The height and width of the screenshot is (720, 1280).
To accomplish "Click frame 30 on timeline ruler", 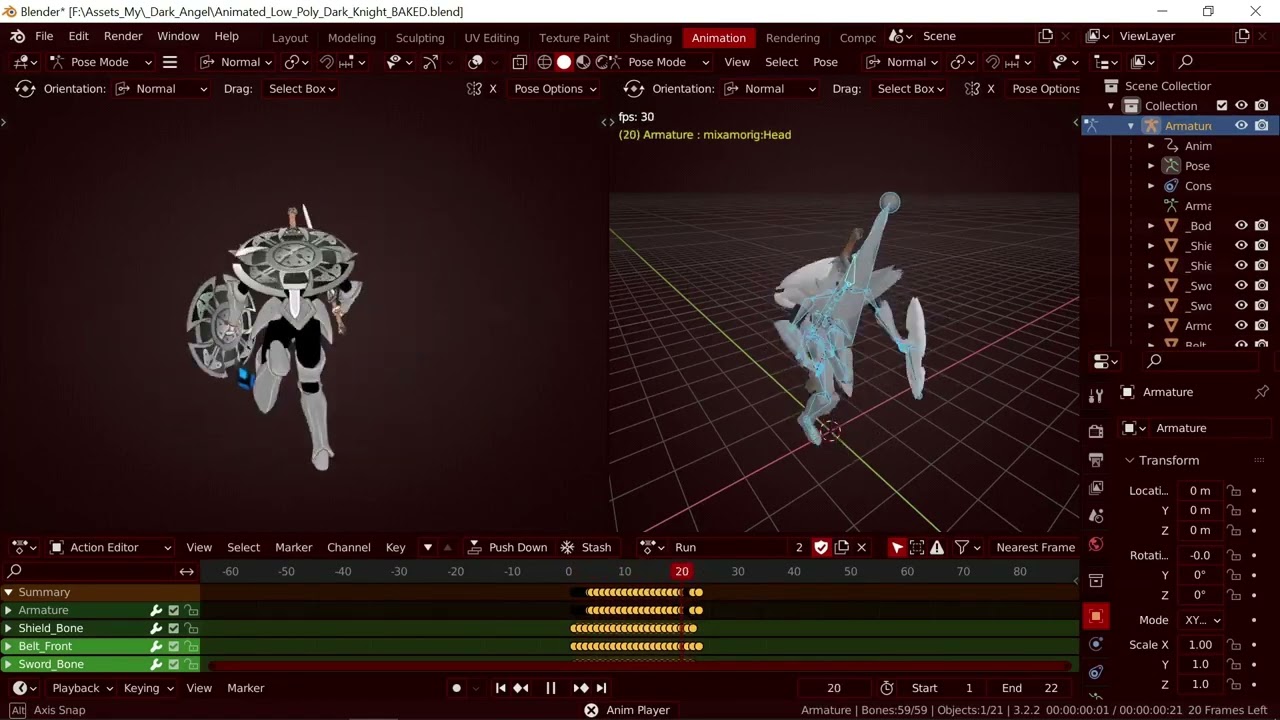I will pyautogui.click(x=738, y=571).
